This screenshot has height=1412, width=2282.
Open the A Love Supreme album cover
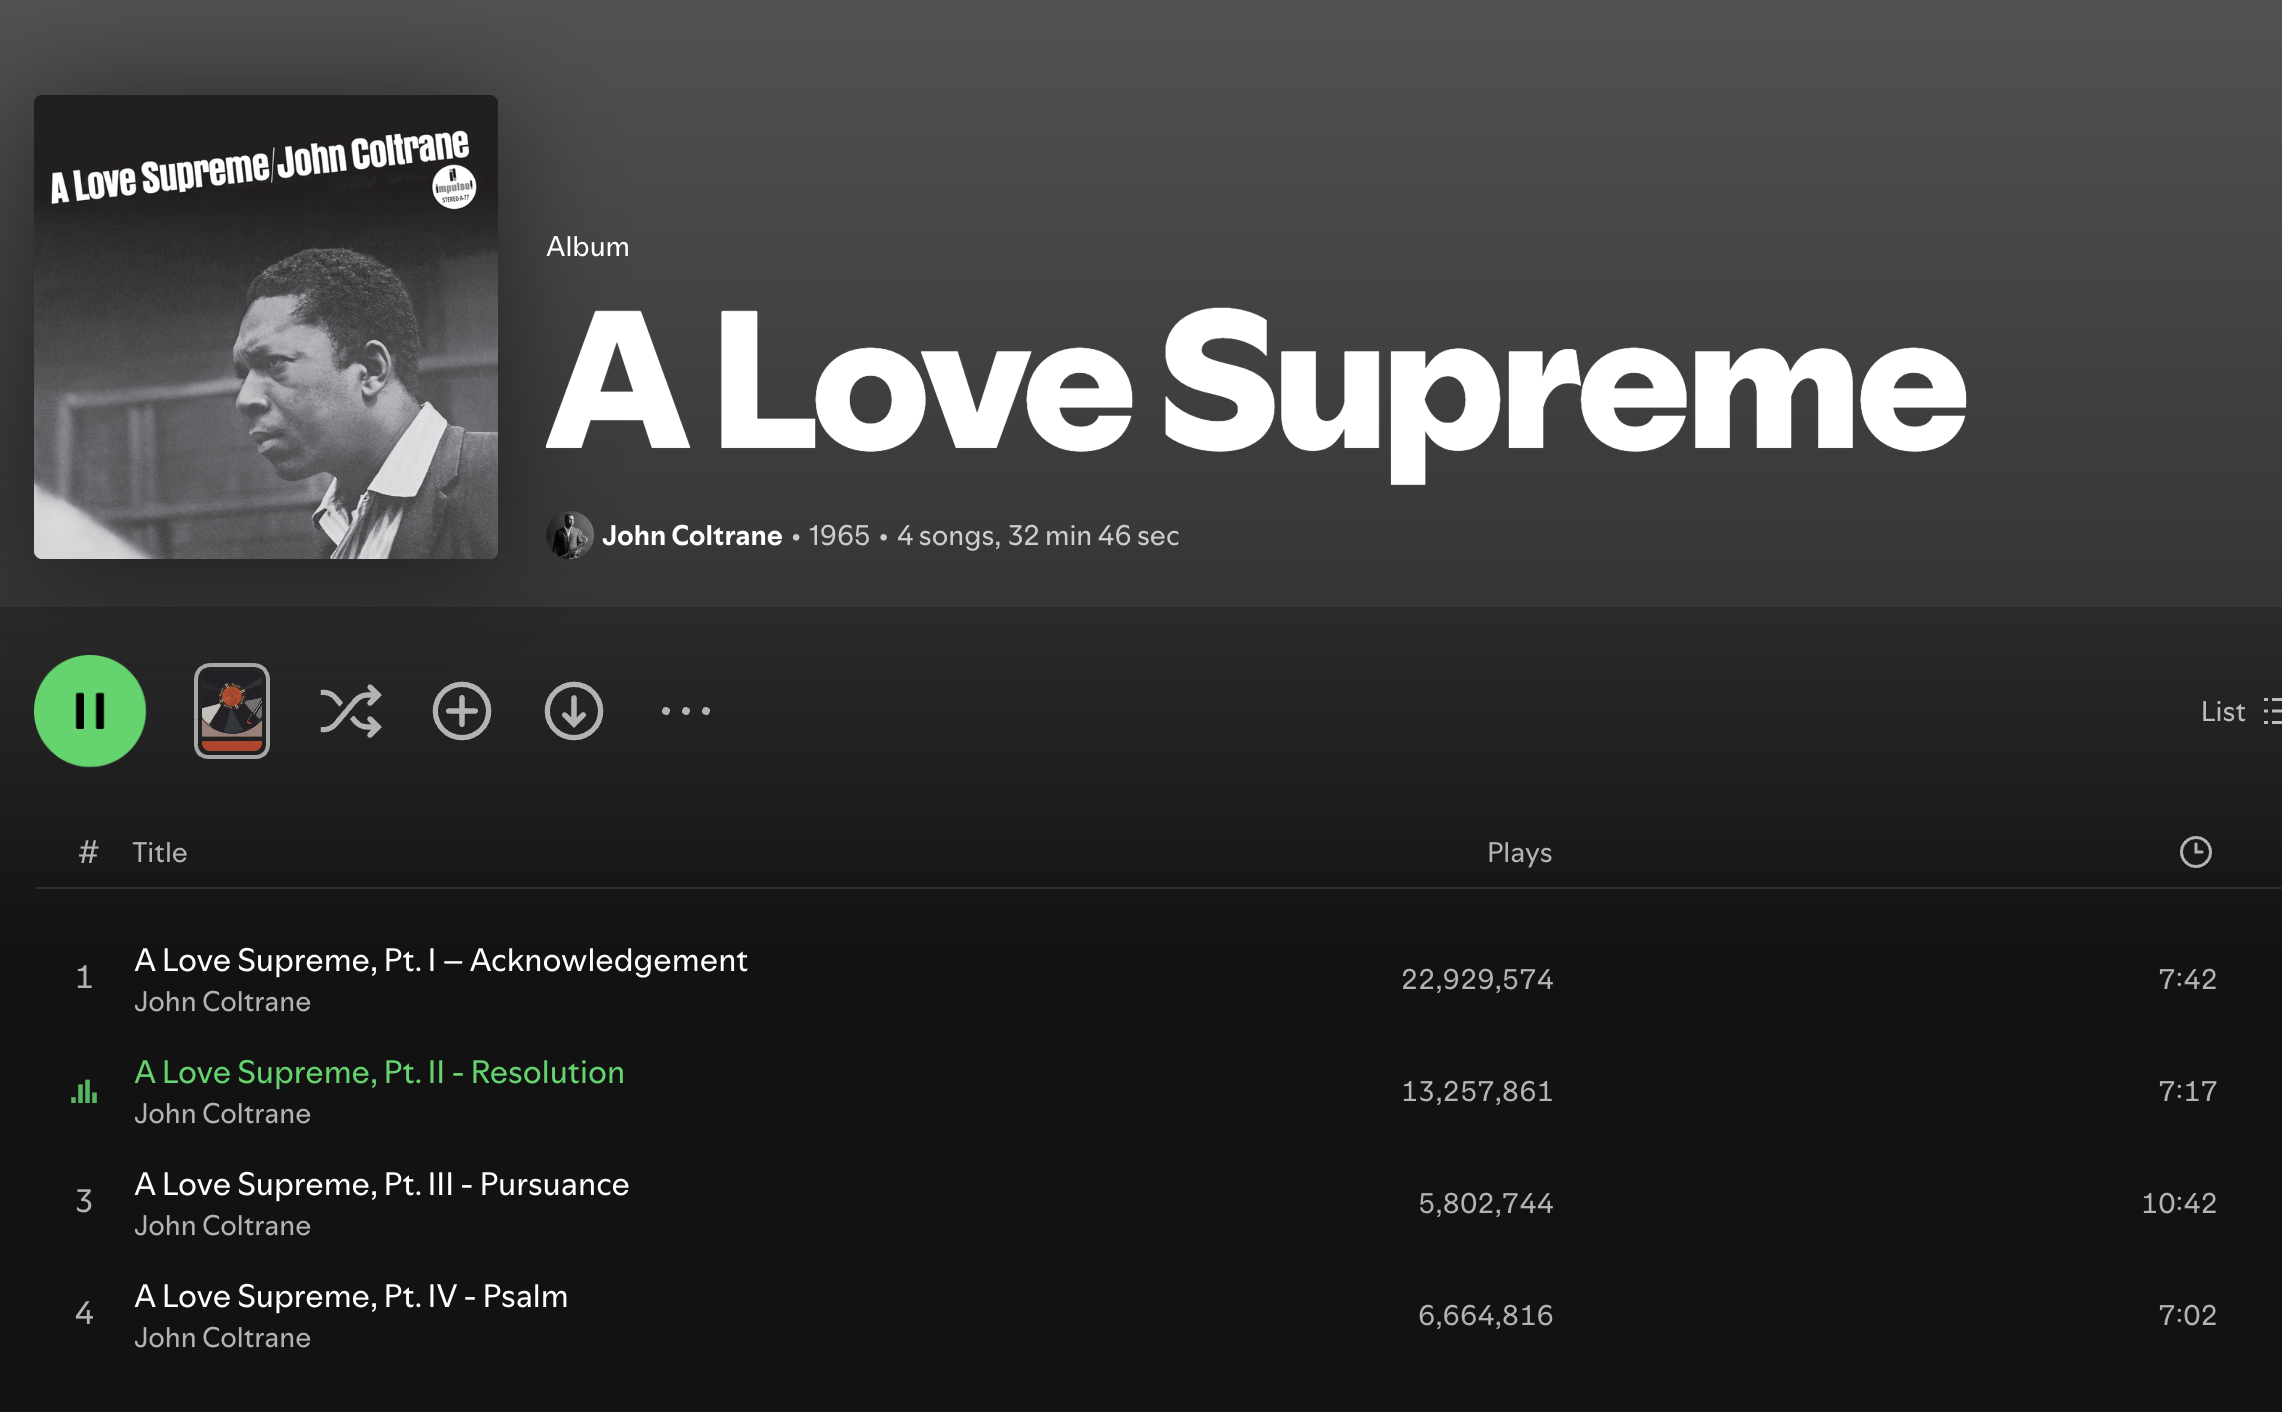point(266,327)
